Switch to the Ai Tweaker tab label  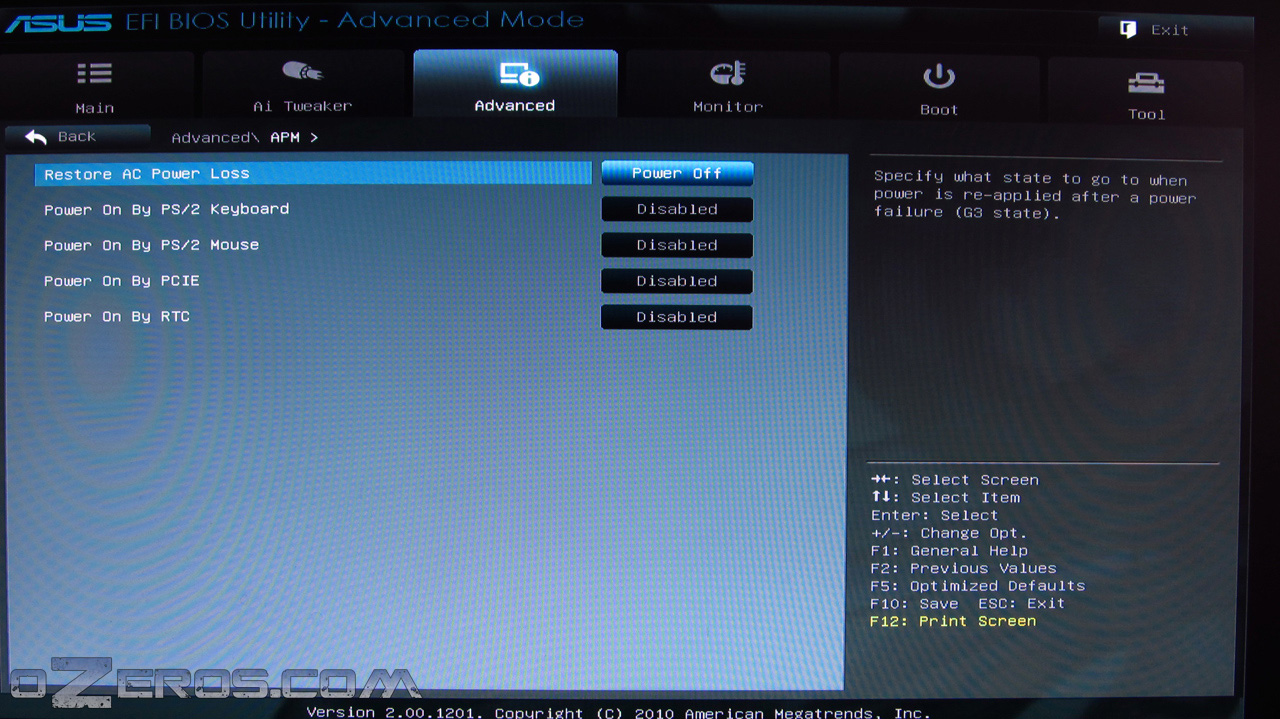point(302,106)
